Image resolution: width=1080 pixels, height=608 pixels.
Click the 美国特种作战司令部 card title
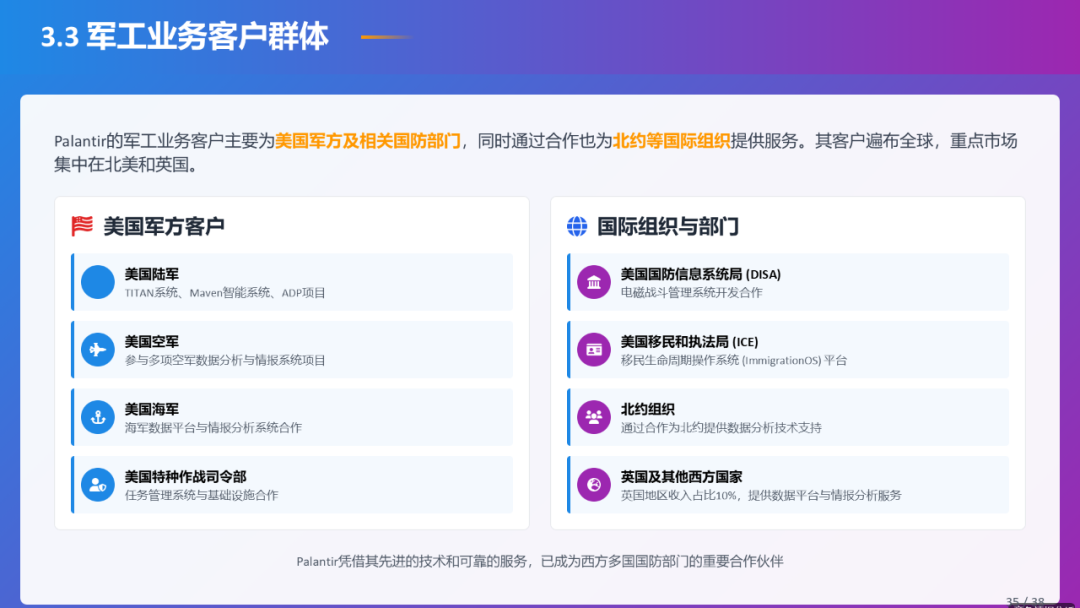point(185,476)
